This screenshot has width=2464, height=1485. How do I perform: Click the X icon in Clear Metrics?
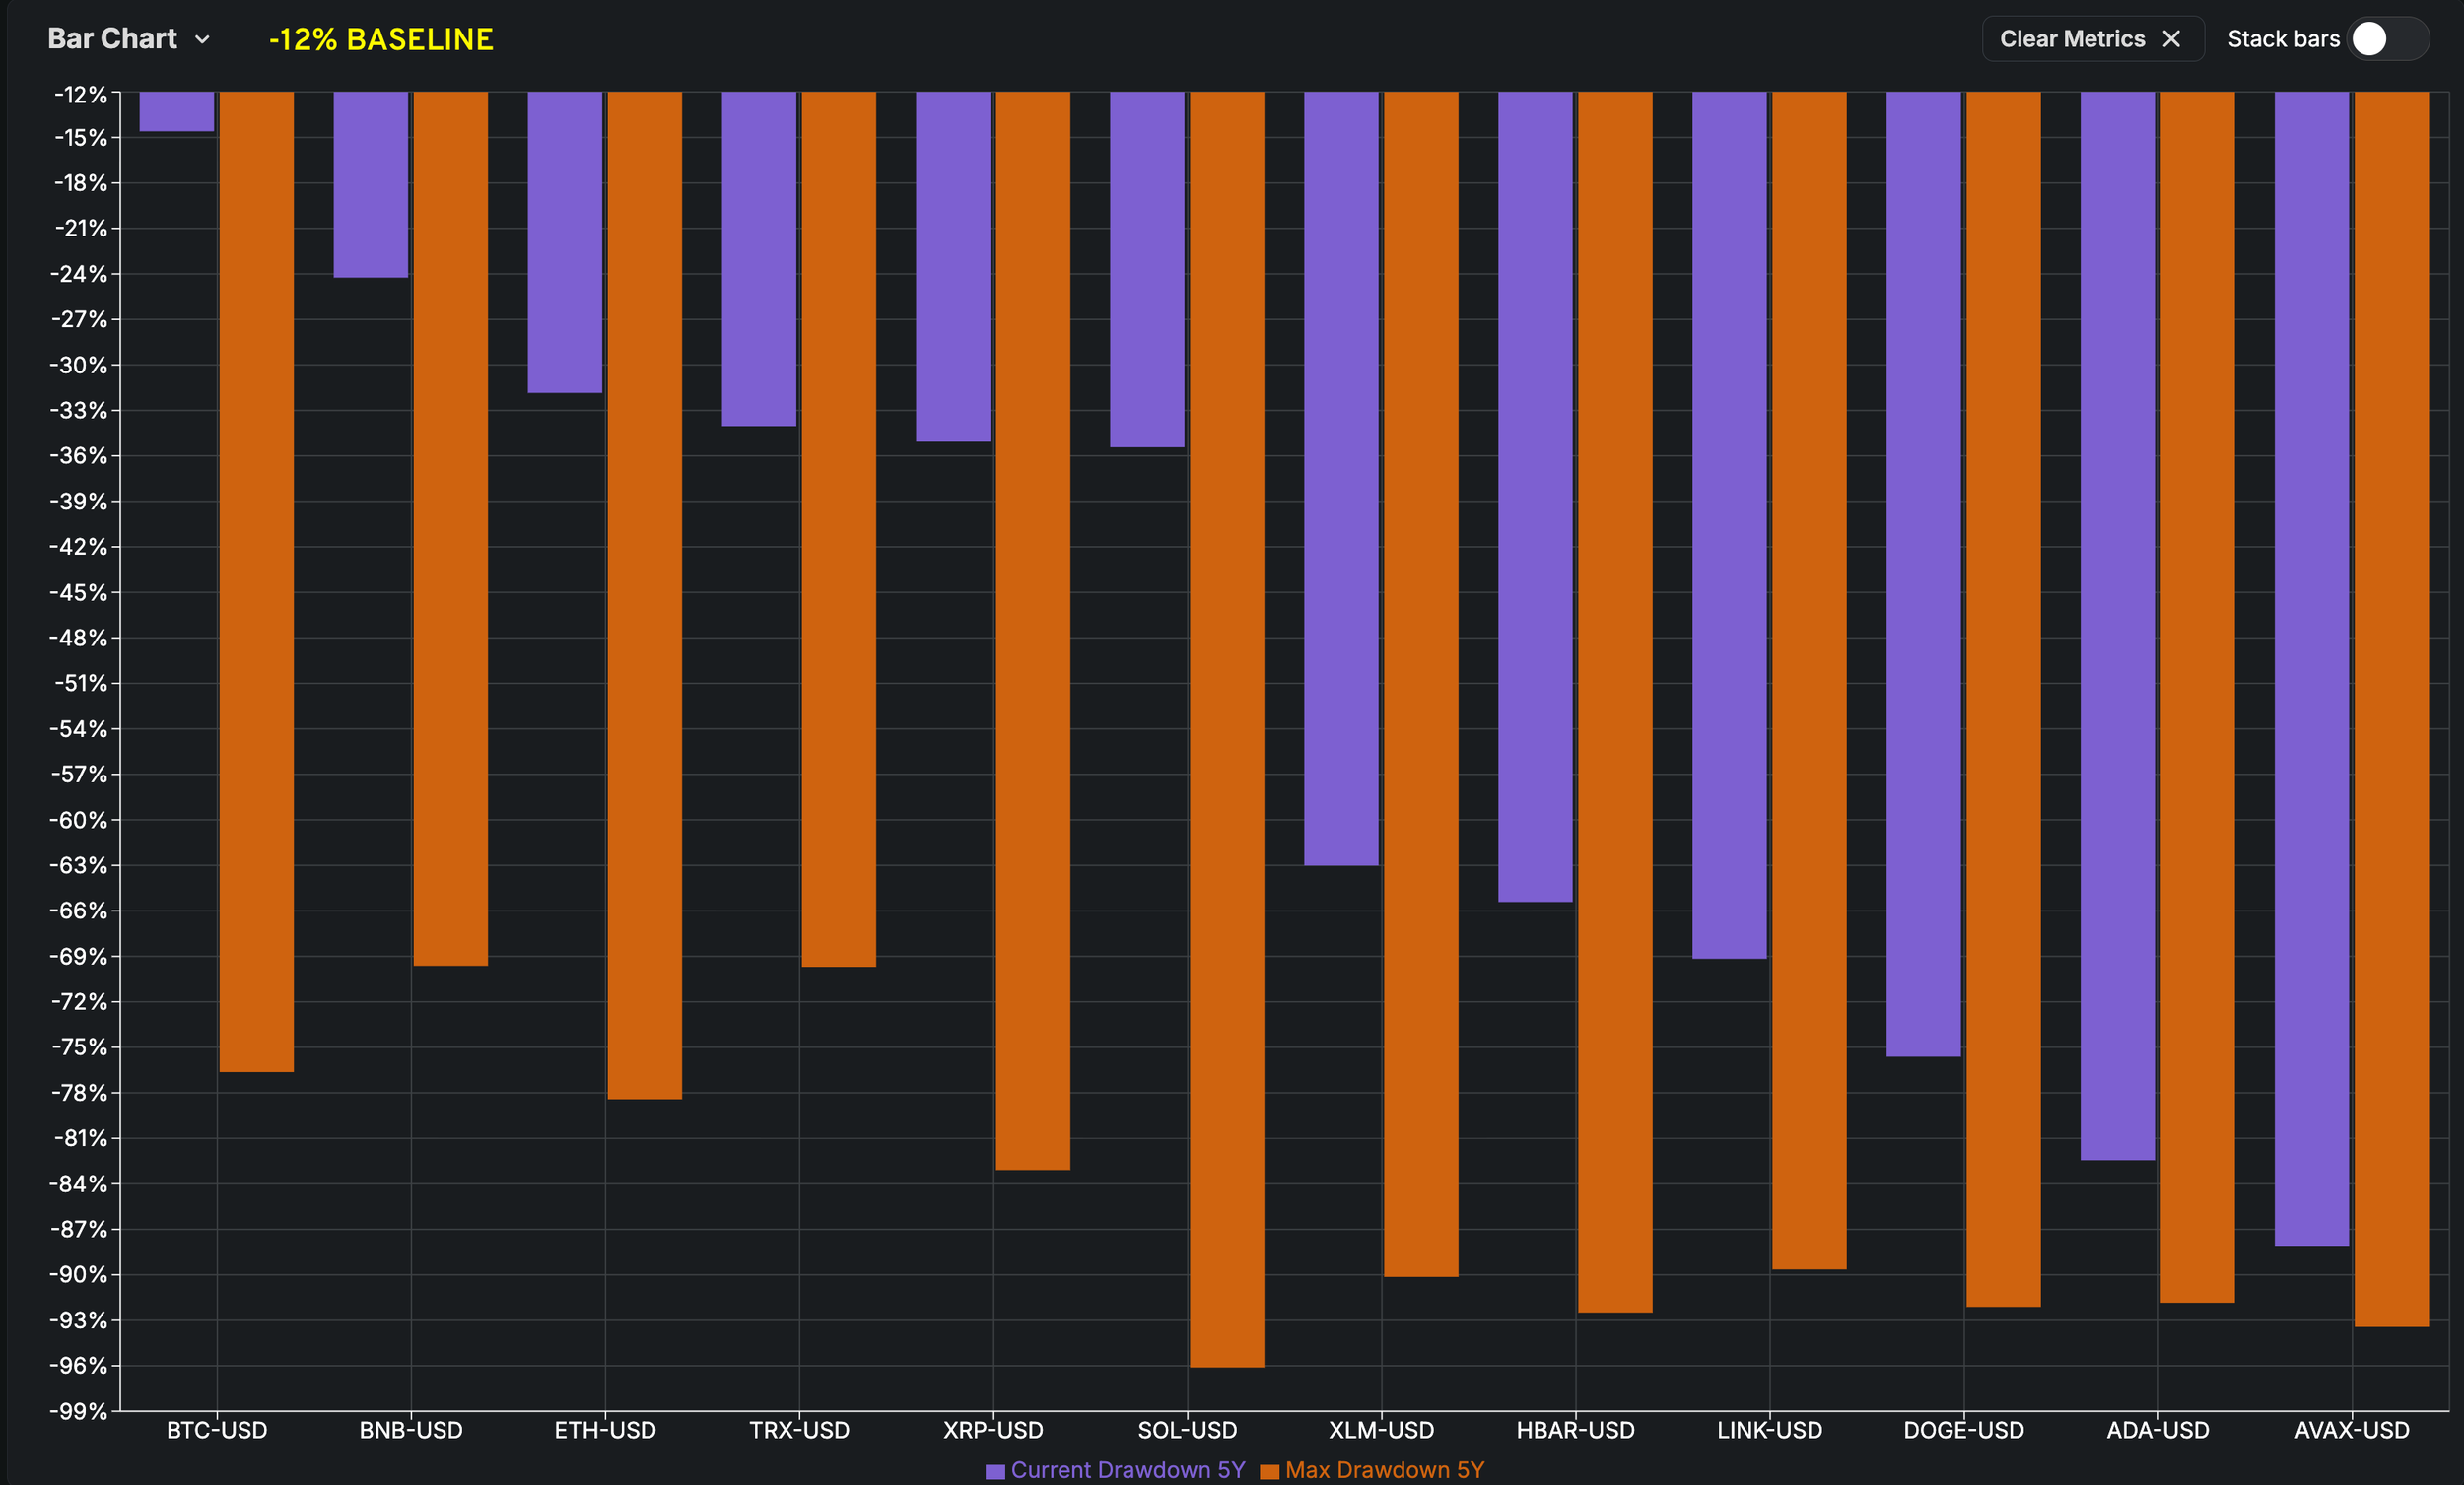pos(2171,39)
